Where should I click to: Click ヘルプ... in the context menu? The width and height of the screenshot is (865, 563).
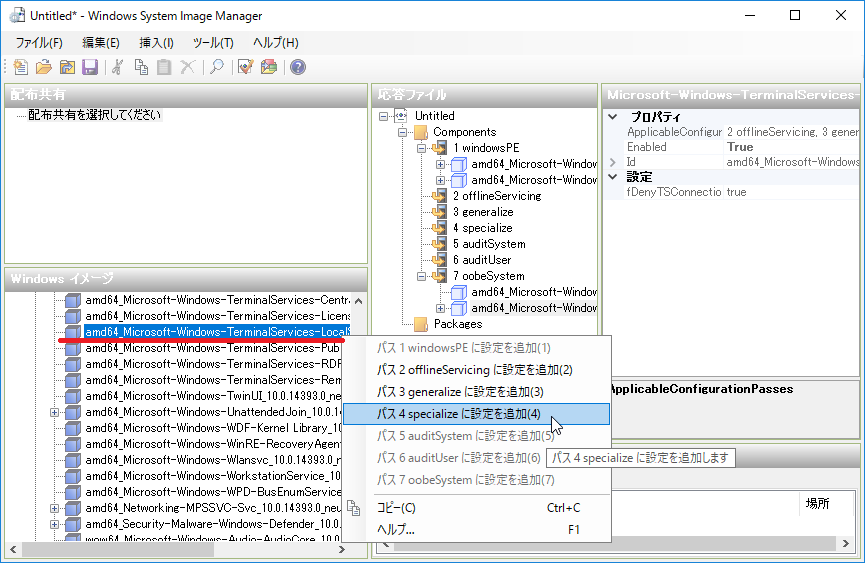[x=396, y=529]
